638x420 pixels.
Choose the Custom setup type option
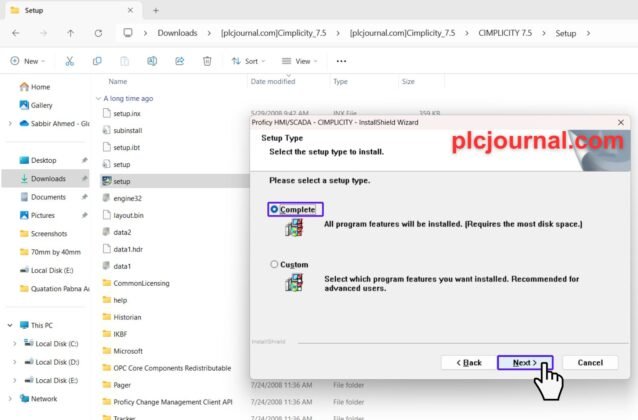[274, 265]
